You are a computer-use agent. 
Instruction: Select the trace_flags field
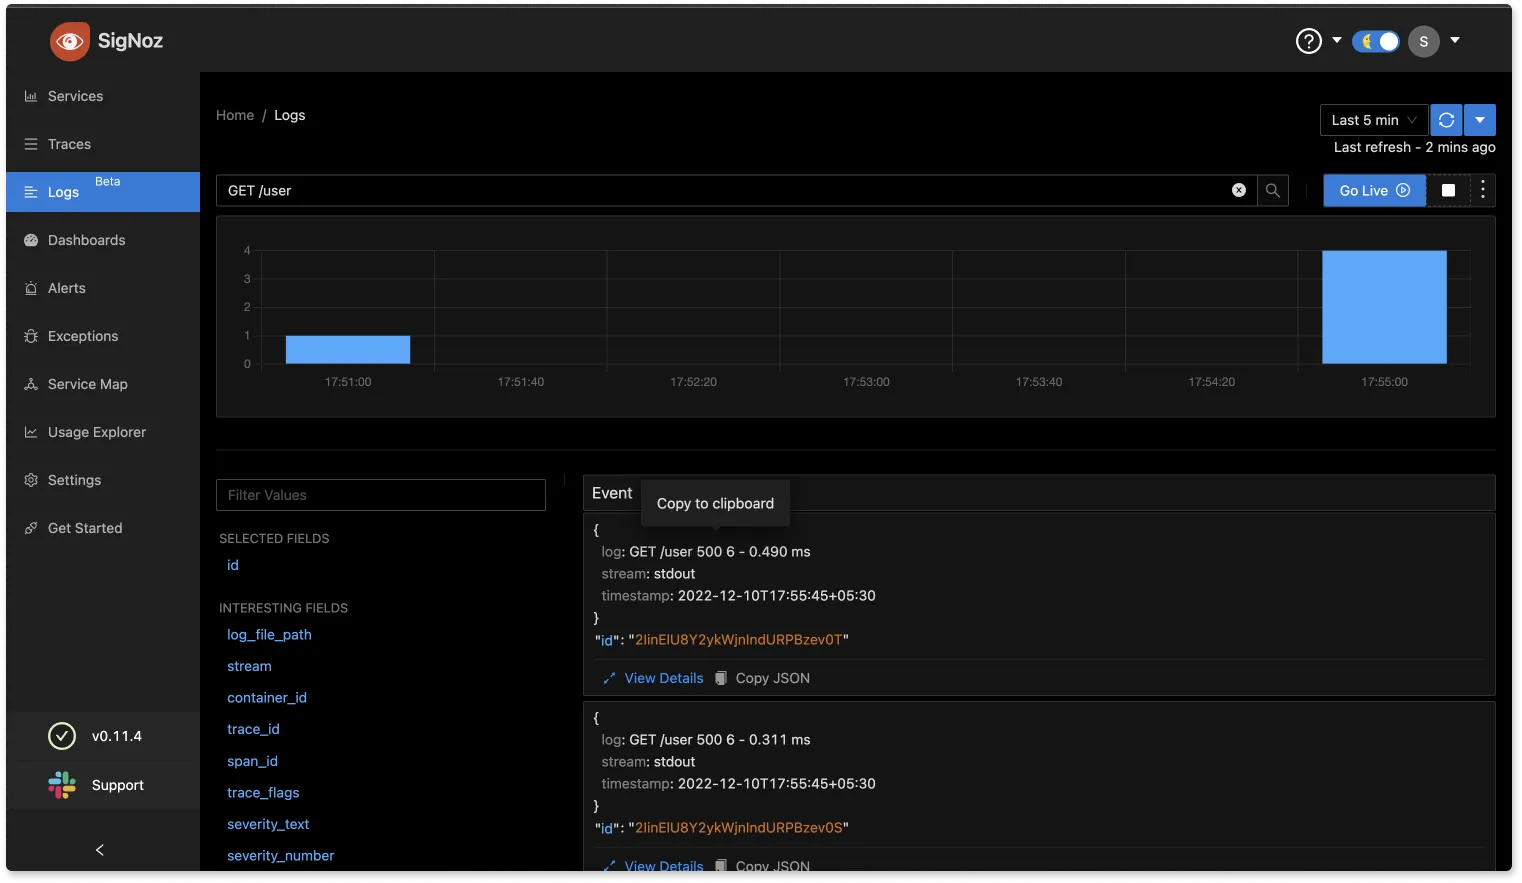[x=263, y=793]
